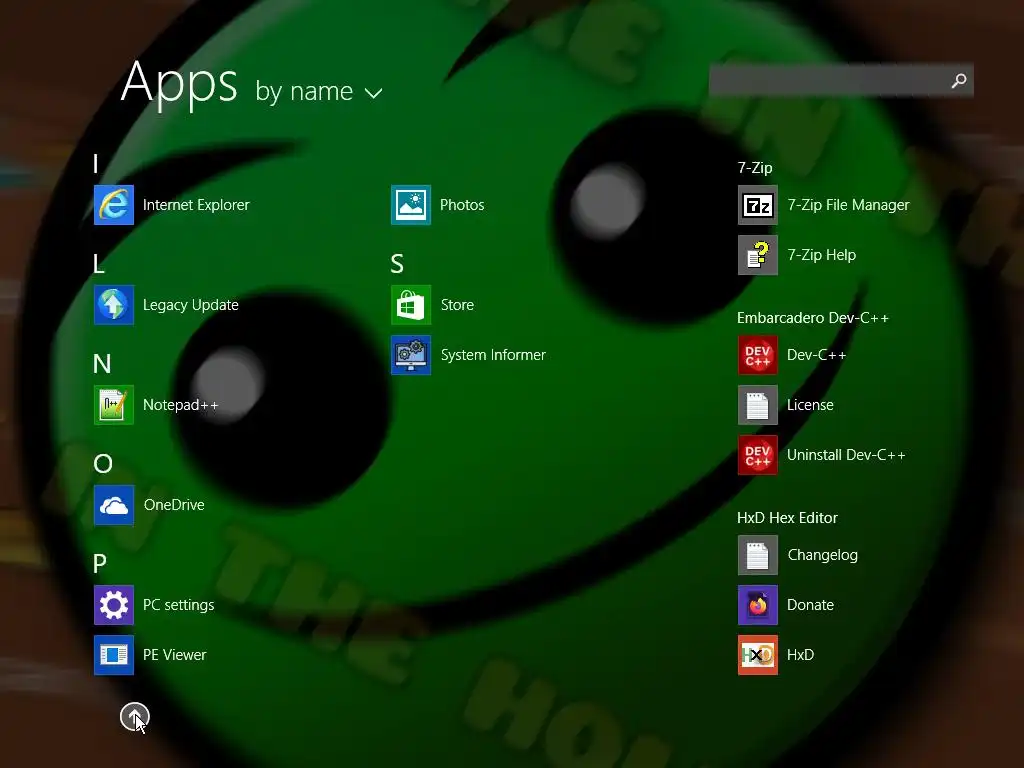Screen dimensions: 1024x768
Task: Launch the Dev-C++ red icon
Action: pyautogui.click(x=758, y=355)
